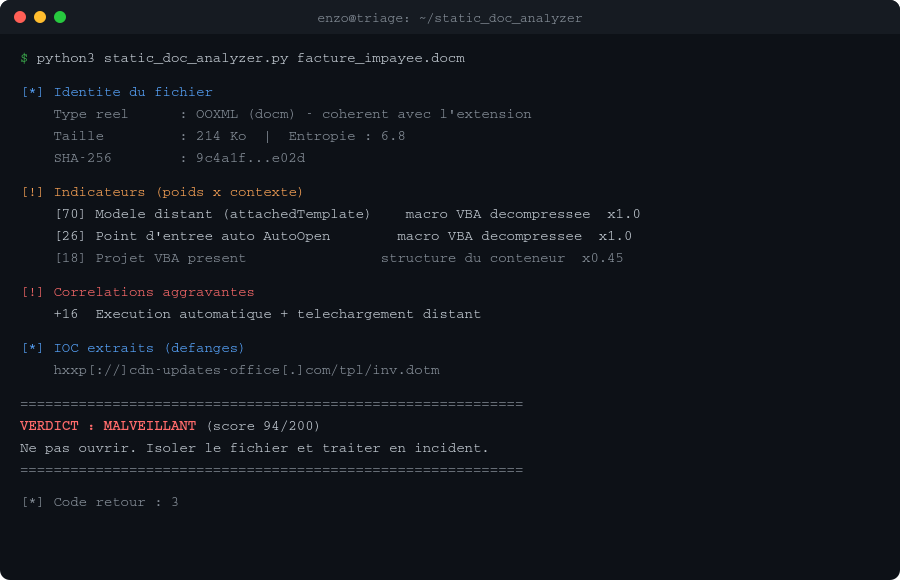Click the SHA-256 hash value 9c4a1f...e02d
Viewport: 900px width, 580px height.
coord(250,158)
